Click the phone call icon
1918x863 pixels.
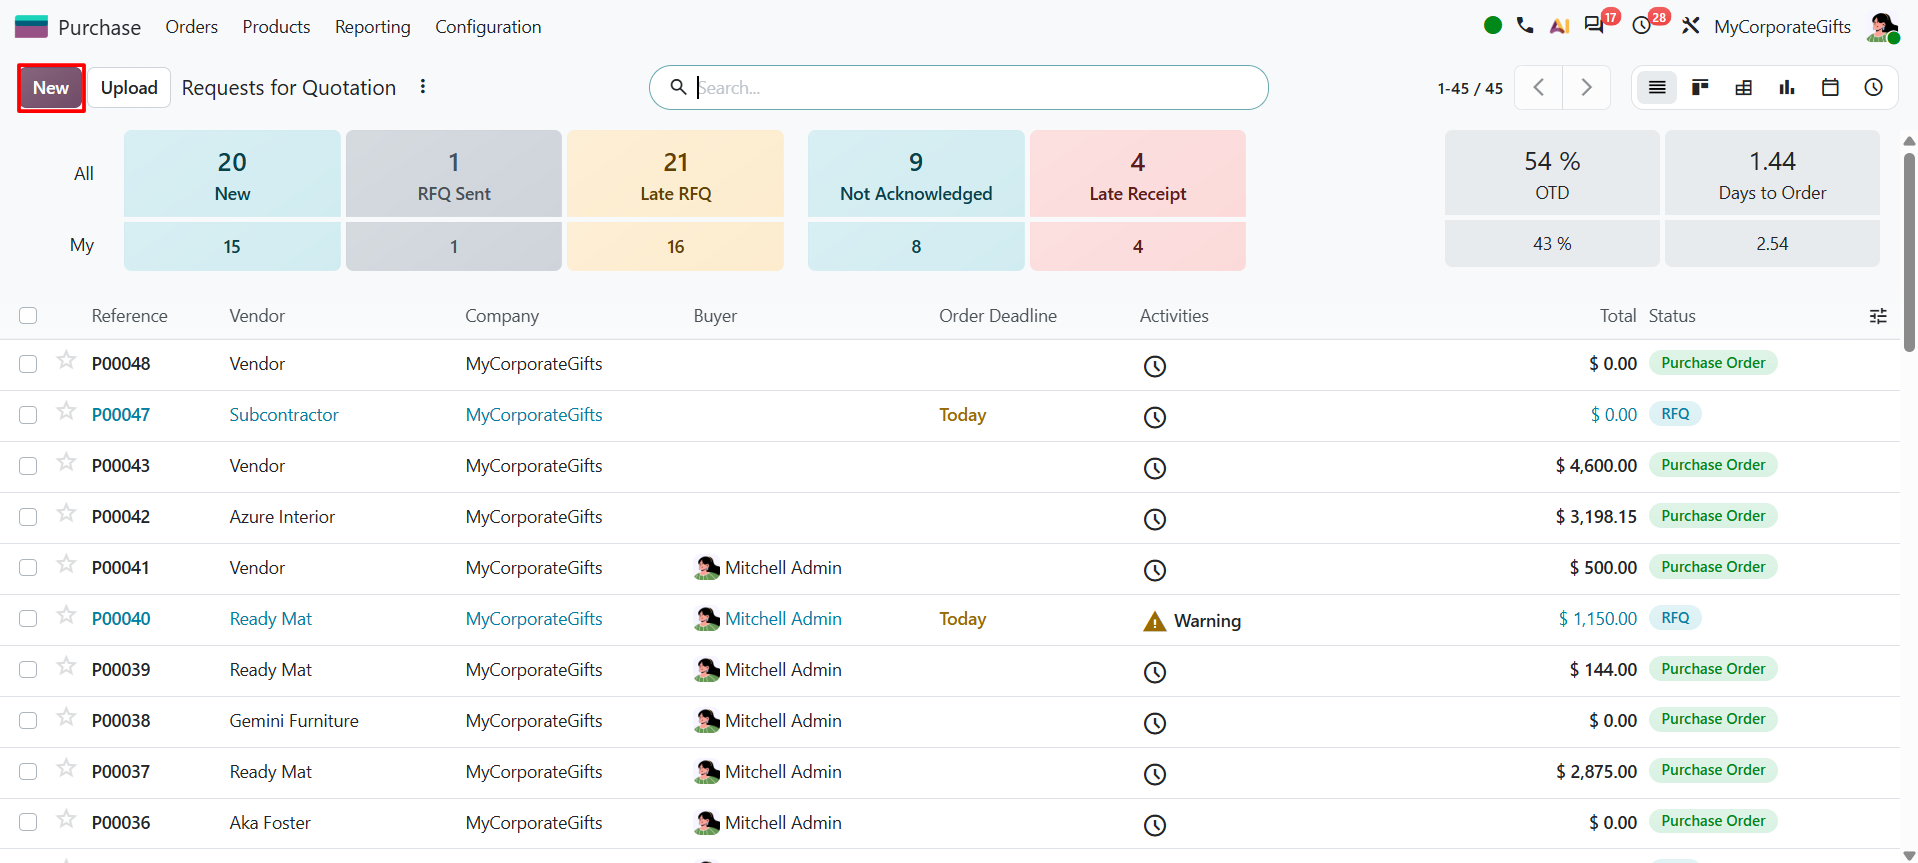[x=1525, y=26]
